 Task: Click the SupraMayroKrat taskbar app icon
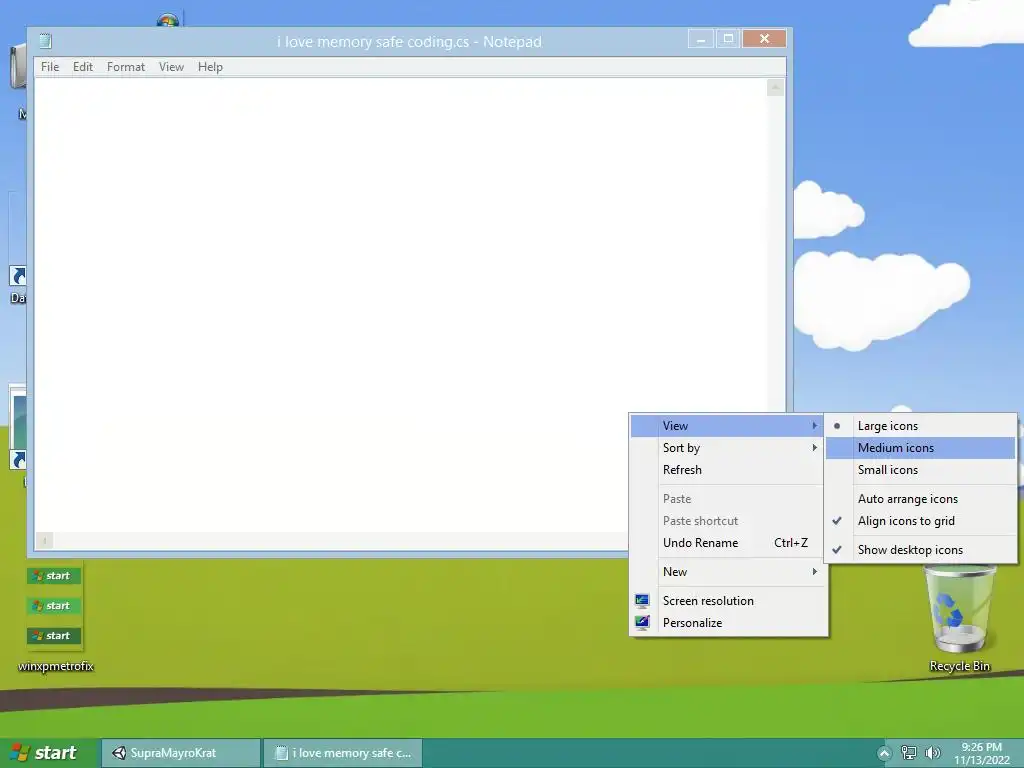[119, 753]
